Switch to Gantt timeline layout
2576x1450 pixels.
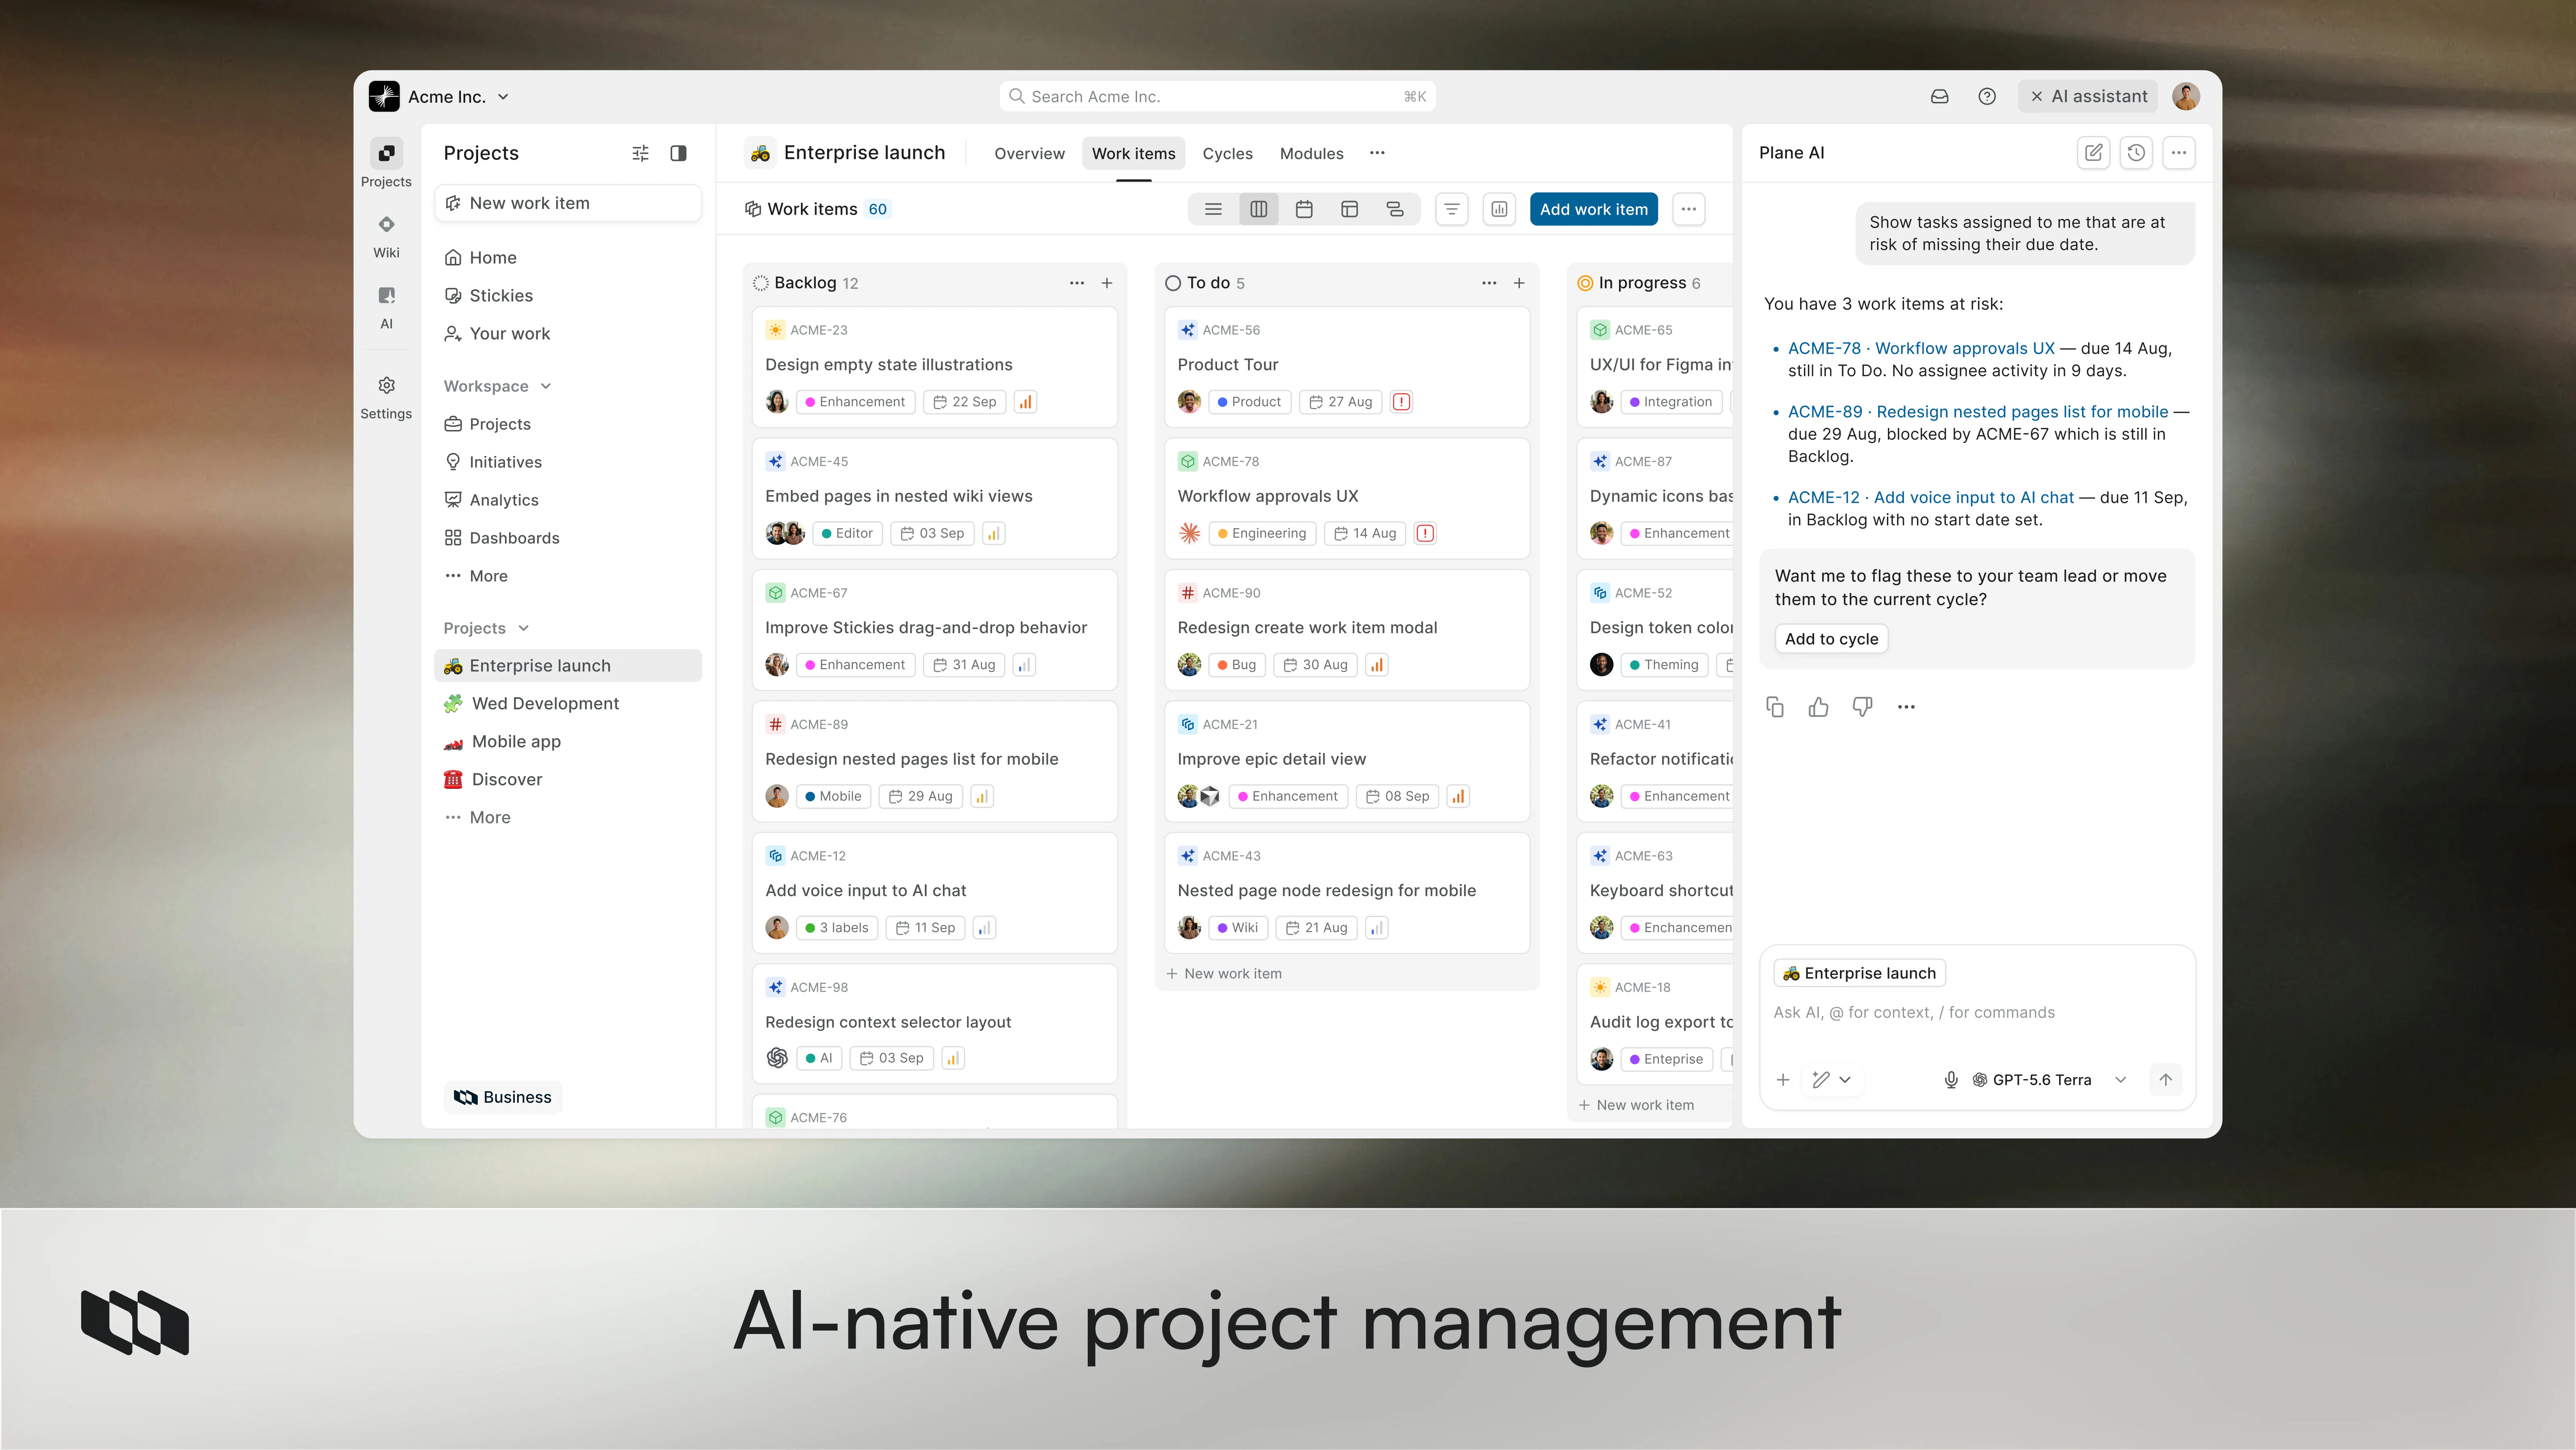coord(1395,209)
